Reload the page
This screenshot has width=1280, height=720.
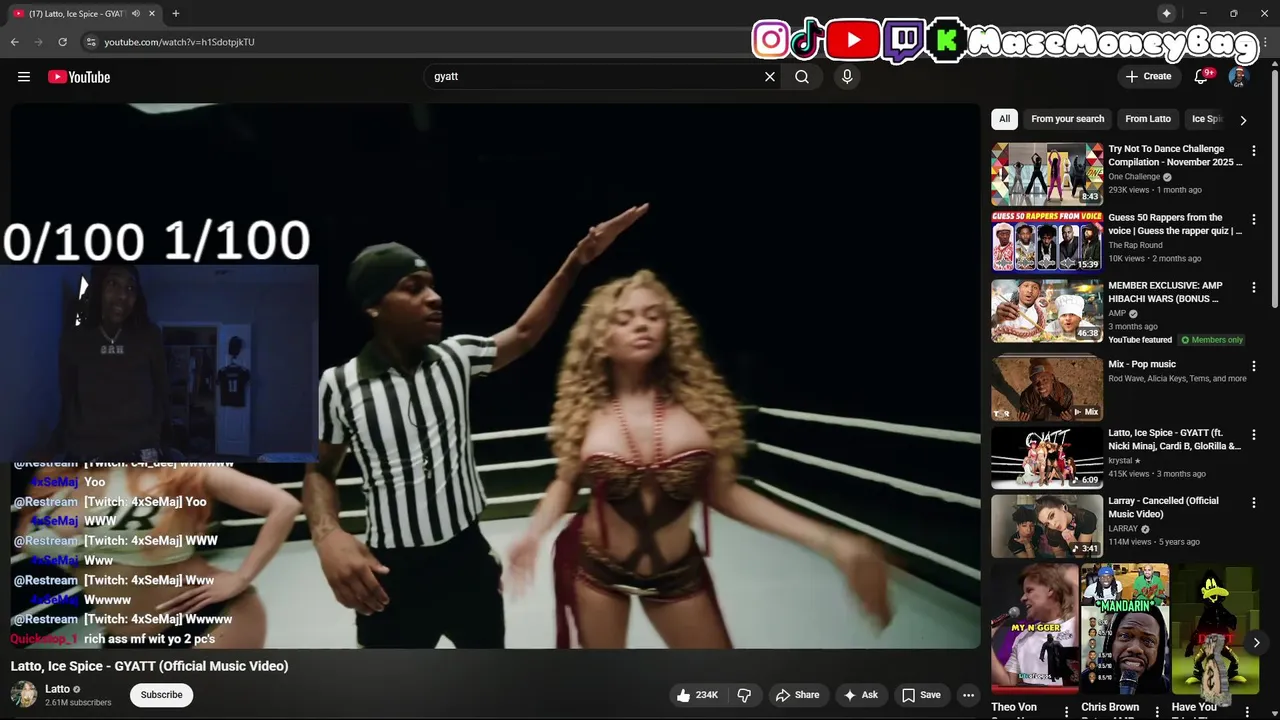tap(62, 42)
